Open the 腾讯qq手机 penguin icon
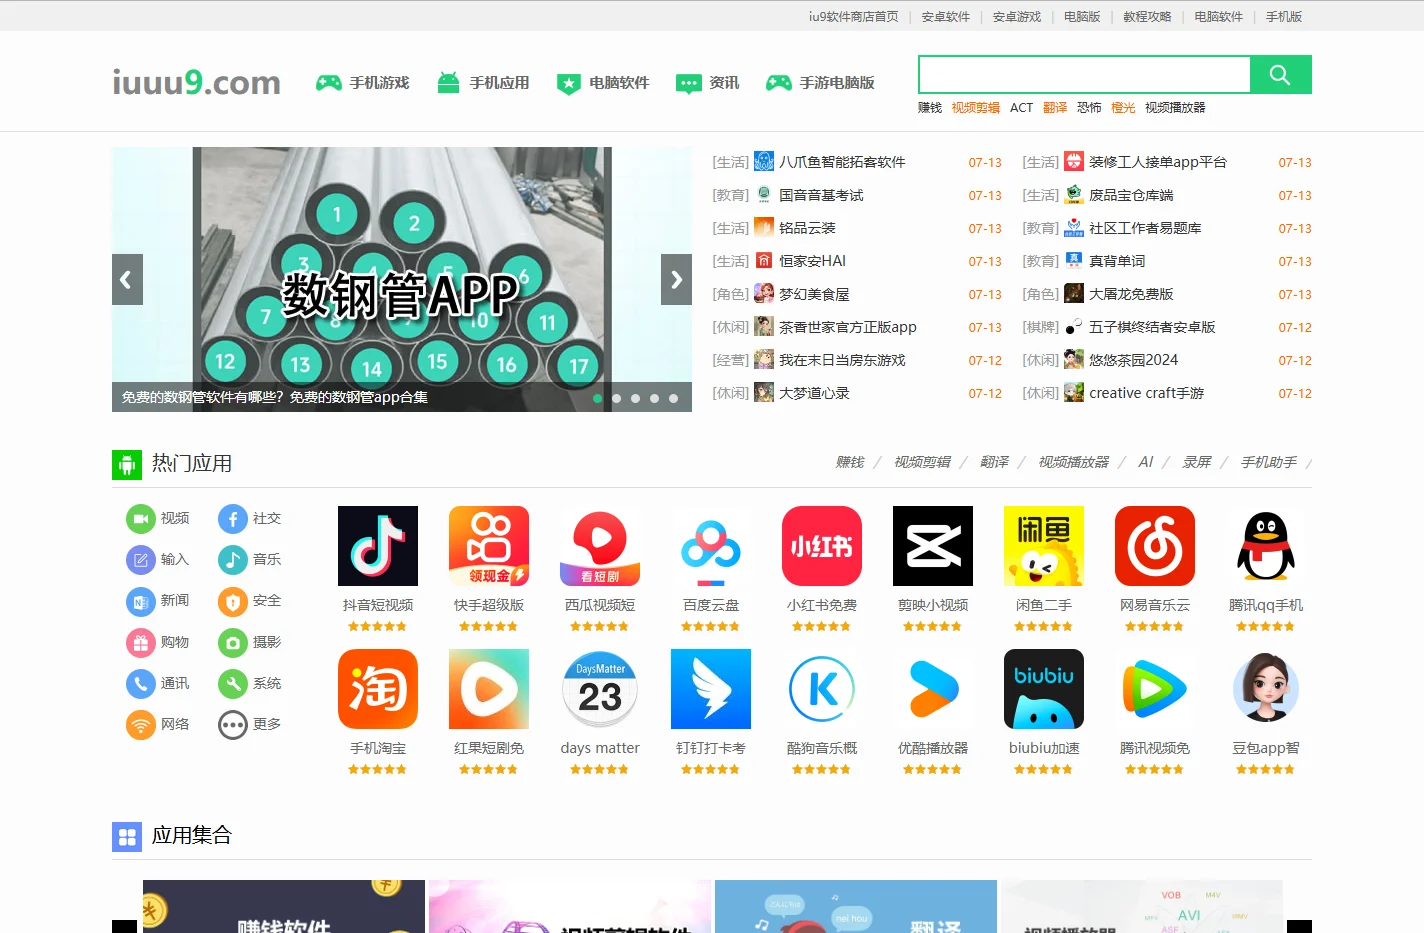Viewport: 1424px width, 933px height. point(1266,546)
